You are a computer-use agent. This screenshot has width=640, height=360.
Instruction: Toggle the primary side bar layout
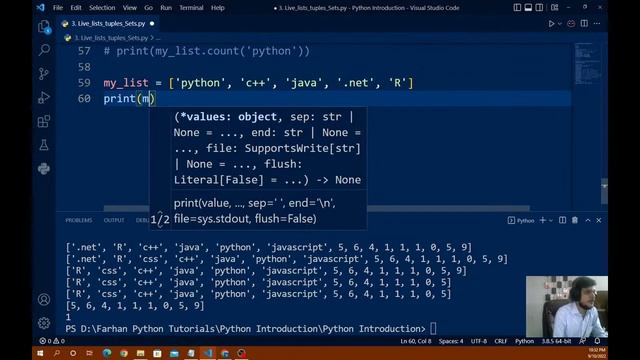[517, 7]
